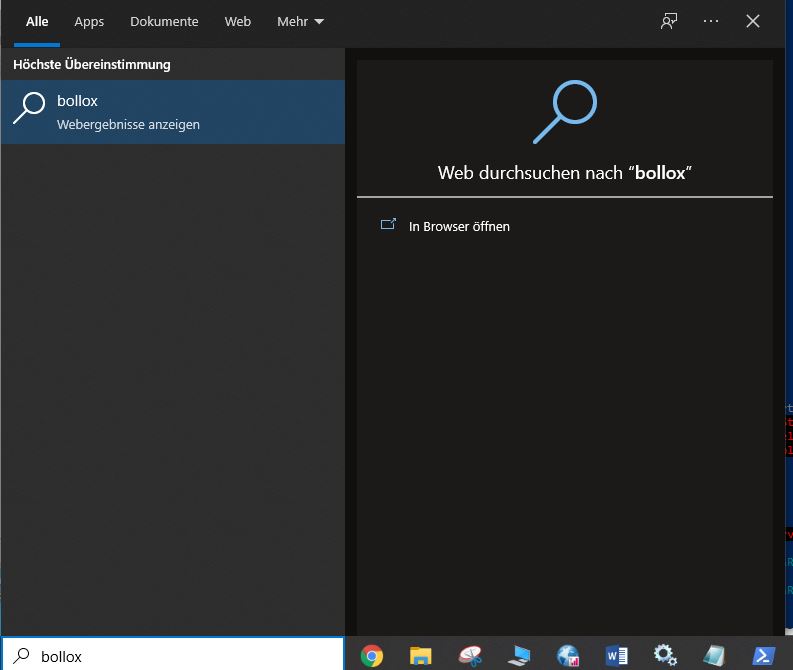Click the magnifier icon in the search box
Image resolution: width=793 pixels, height=670 pixels.
click(21, 656)
